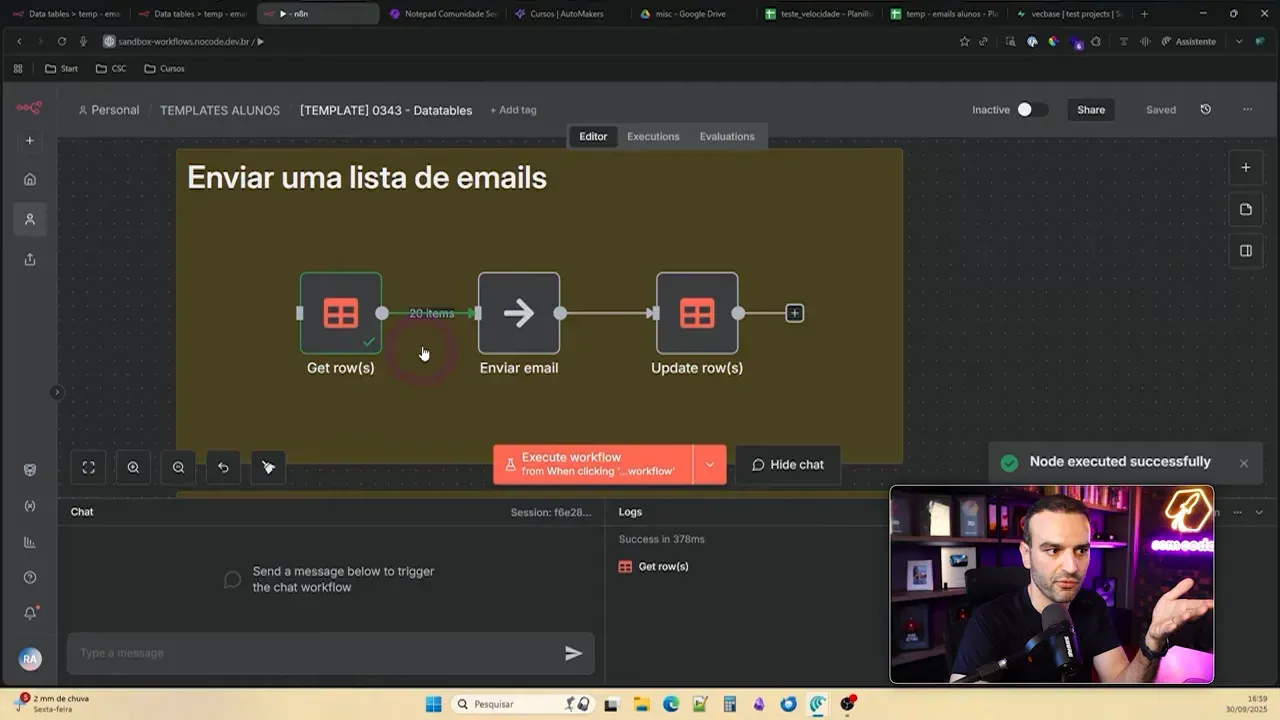The width and height of the screenshot is (1280, 720).
Task: Select the zoom in icon on canvas
Action: [x=133, y=467]
